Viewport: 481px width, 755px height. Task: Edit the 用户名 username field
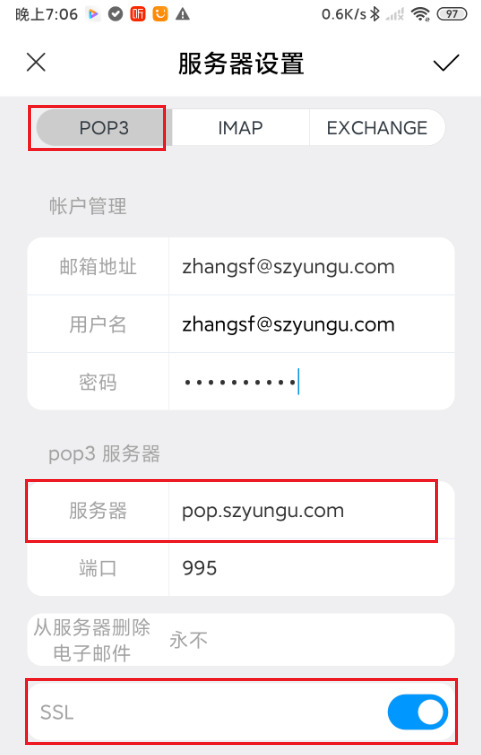coord(311,324)
